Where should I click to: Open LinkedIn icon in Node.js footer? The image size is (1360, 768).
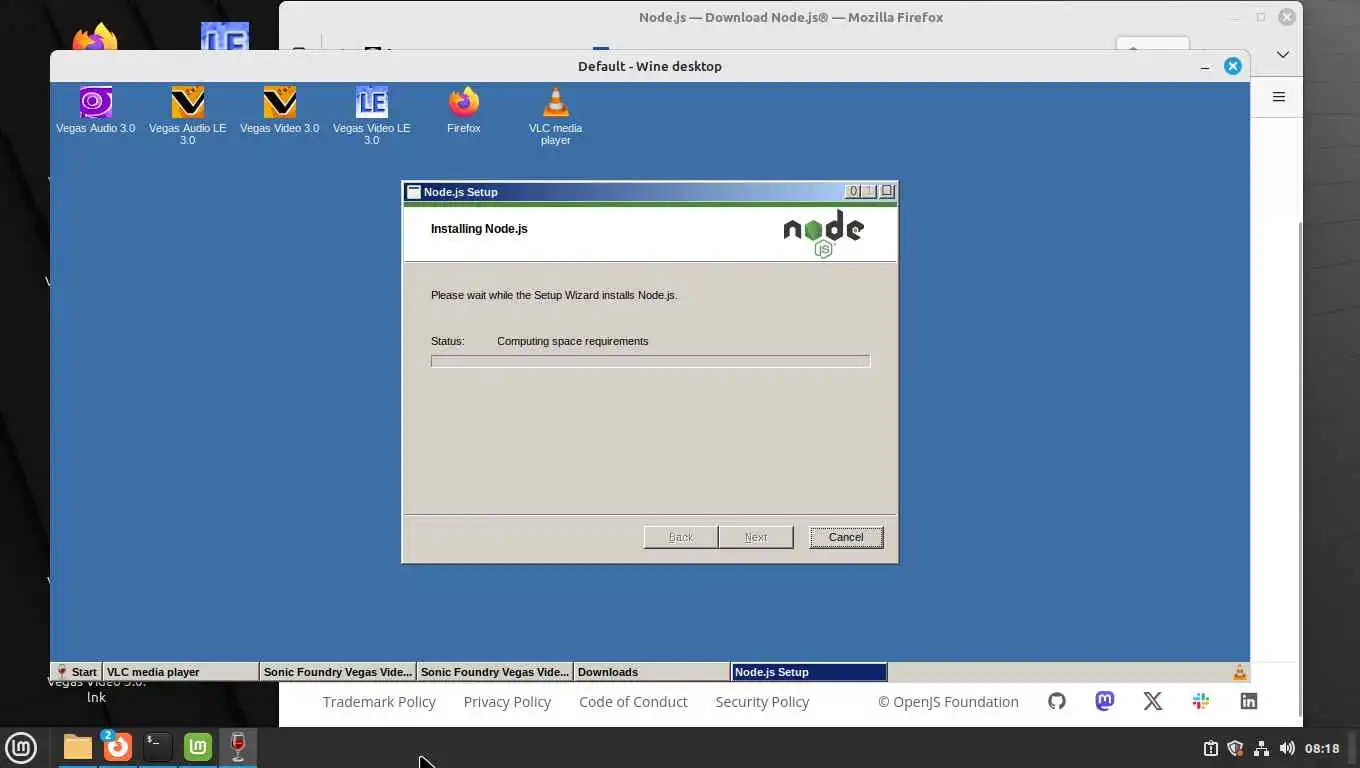pos(1249,701)
